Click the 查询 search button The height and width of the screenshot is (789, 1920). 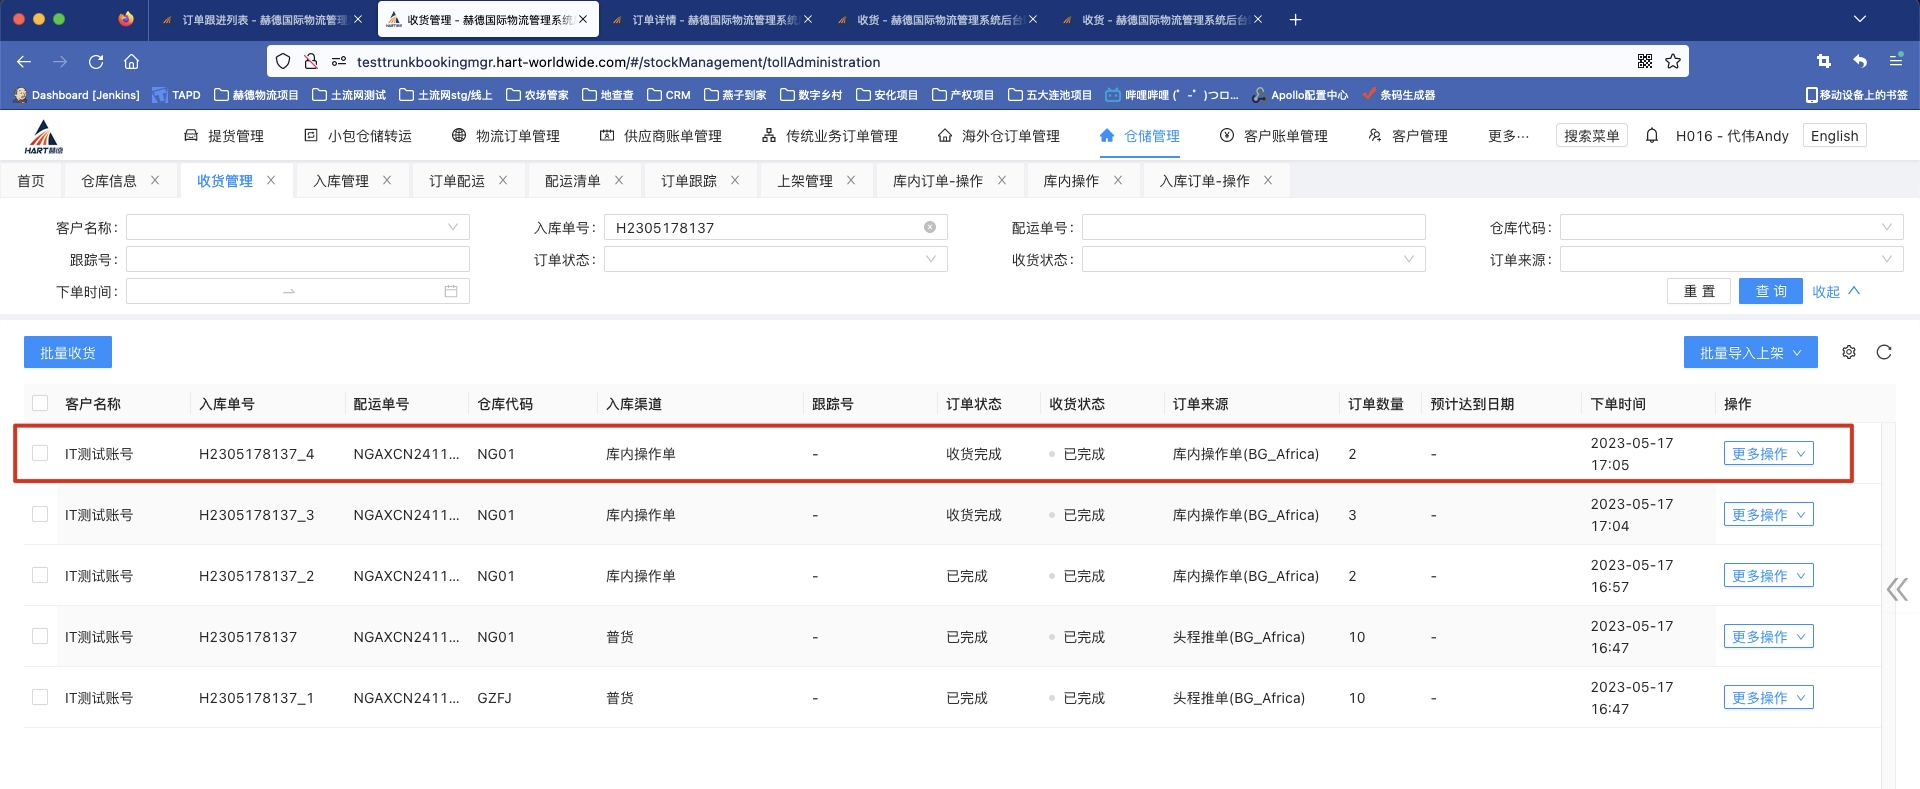1770,291
